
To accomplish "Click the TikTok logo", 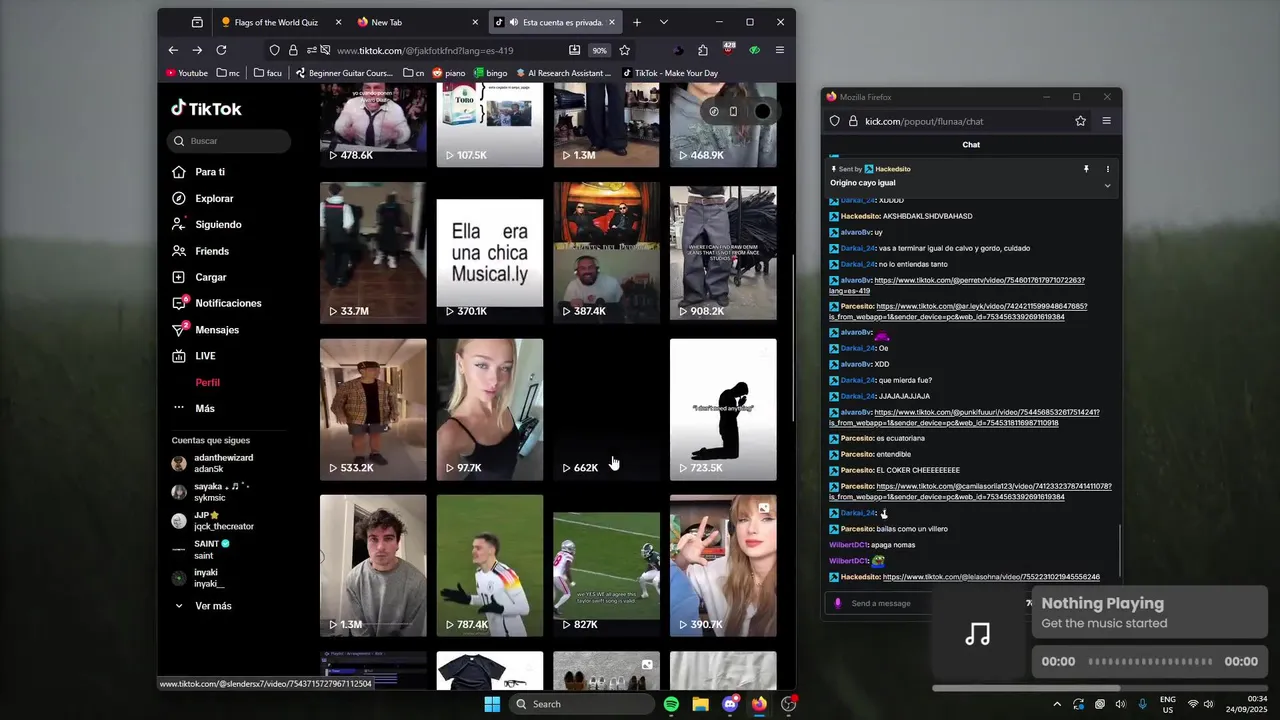I will (x=206, y=108).
